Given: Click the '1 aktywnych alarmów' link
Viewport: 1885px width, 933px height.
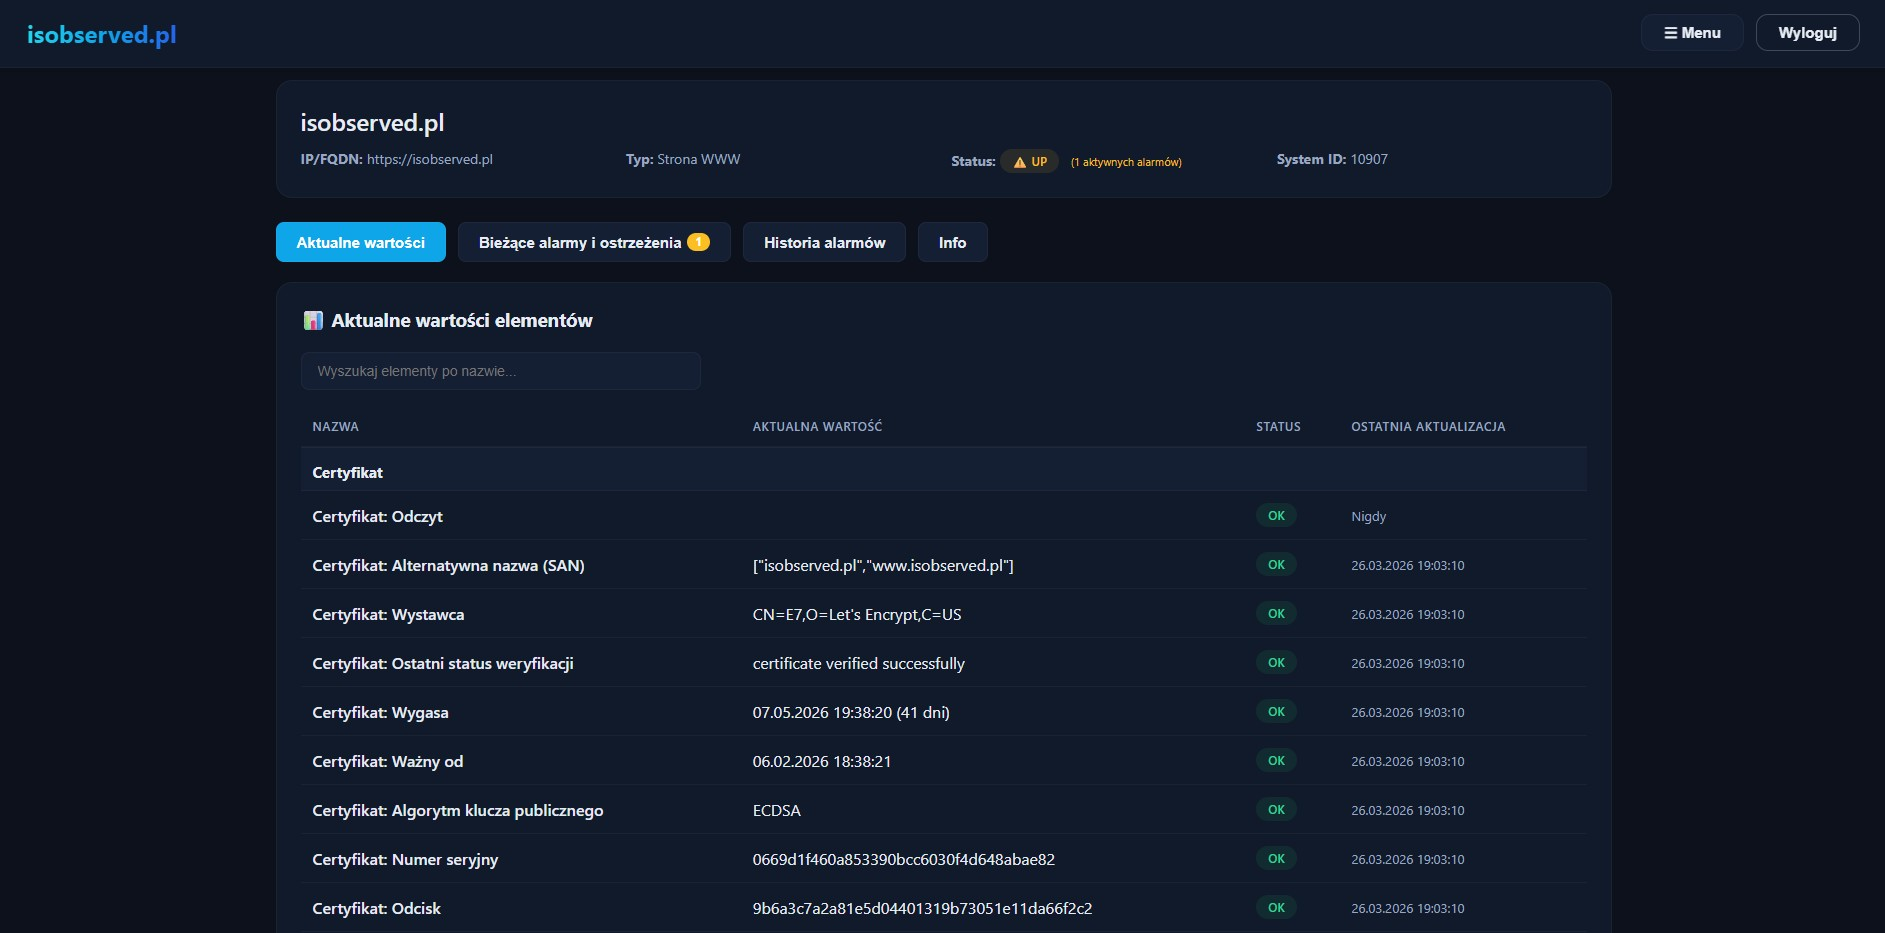Looking at the screenshot, I should 1126,162.
